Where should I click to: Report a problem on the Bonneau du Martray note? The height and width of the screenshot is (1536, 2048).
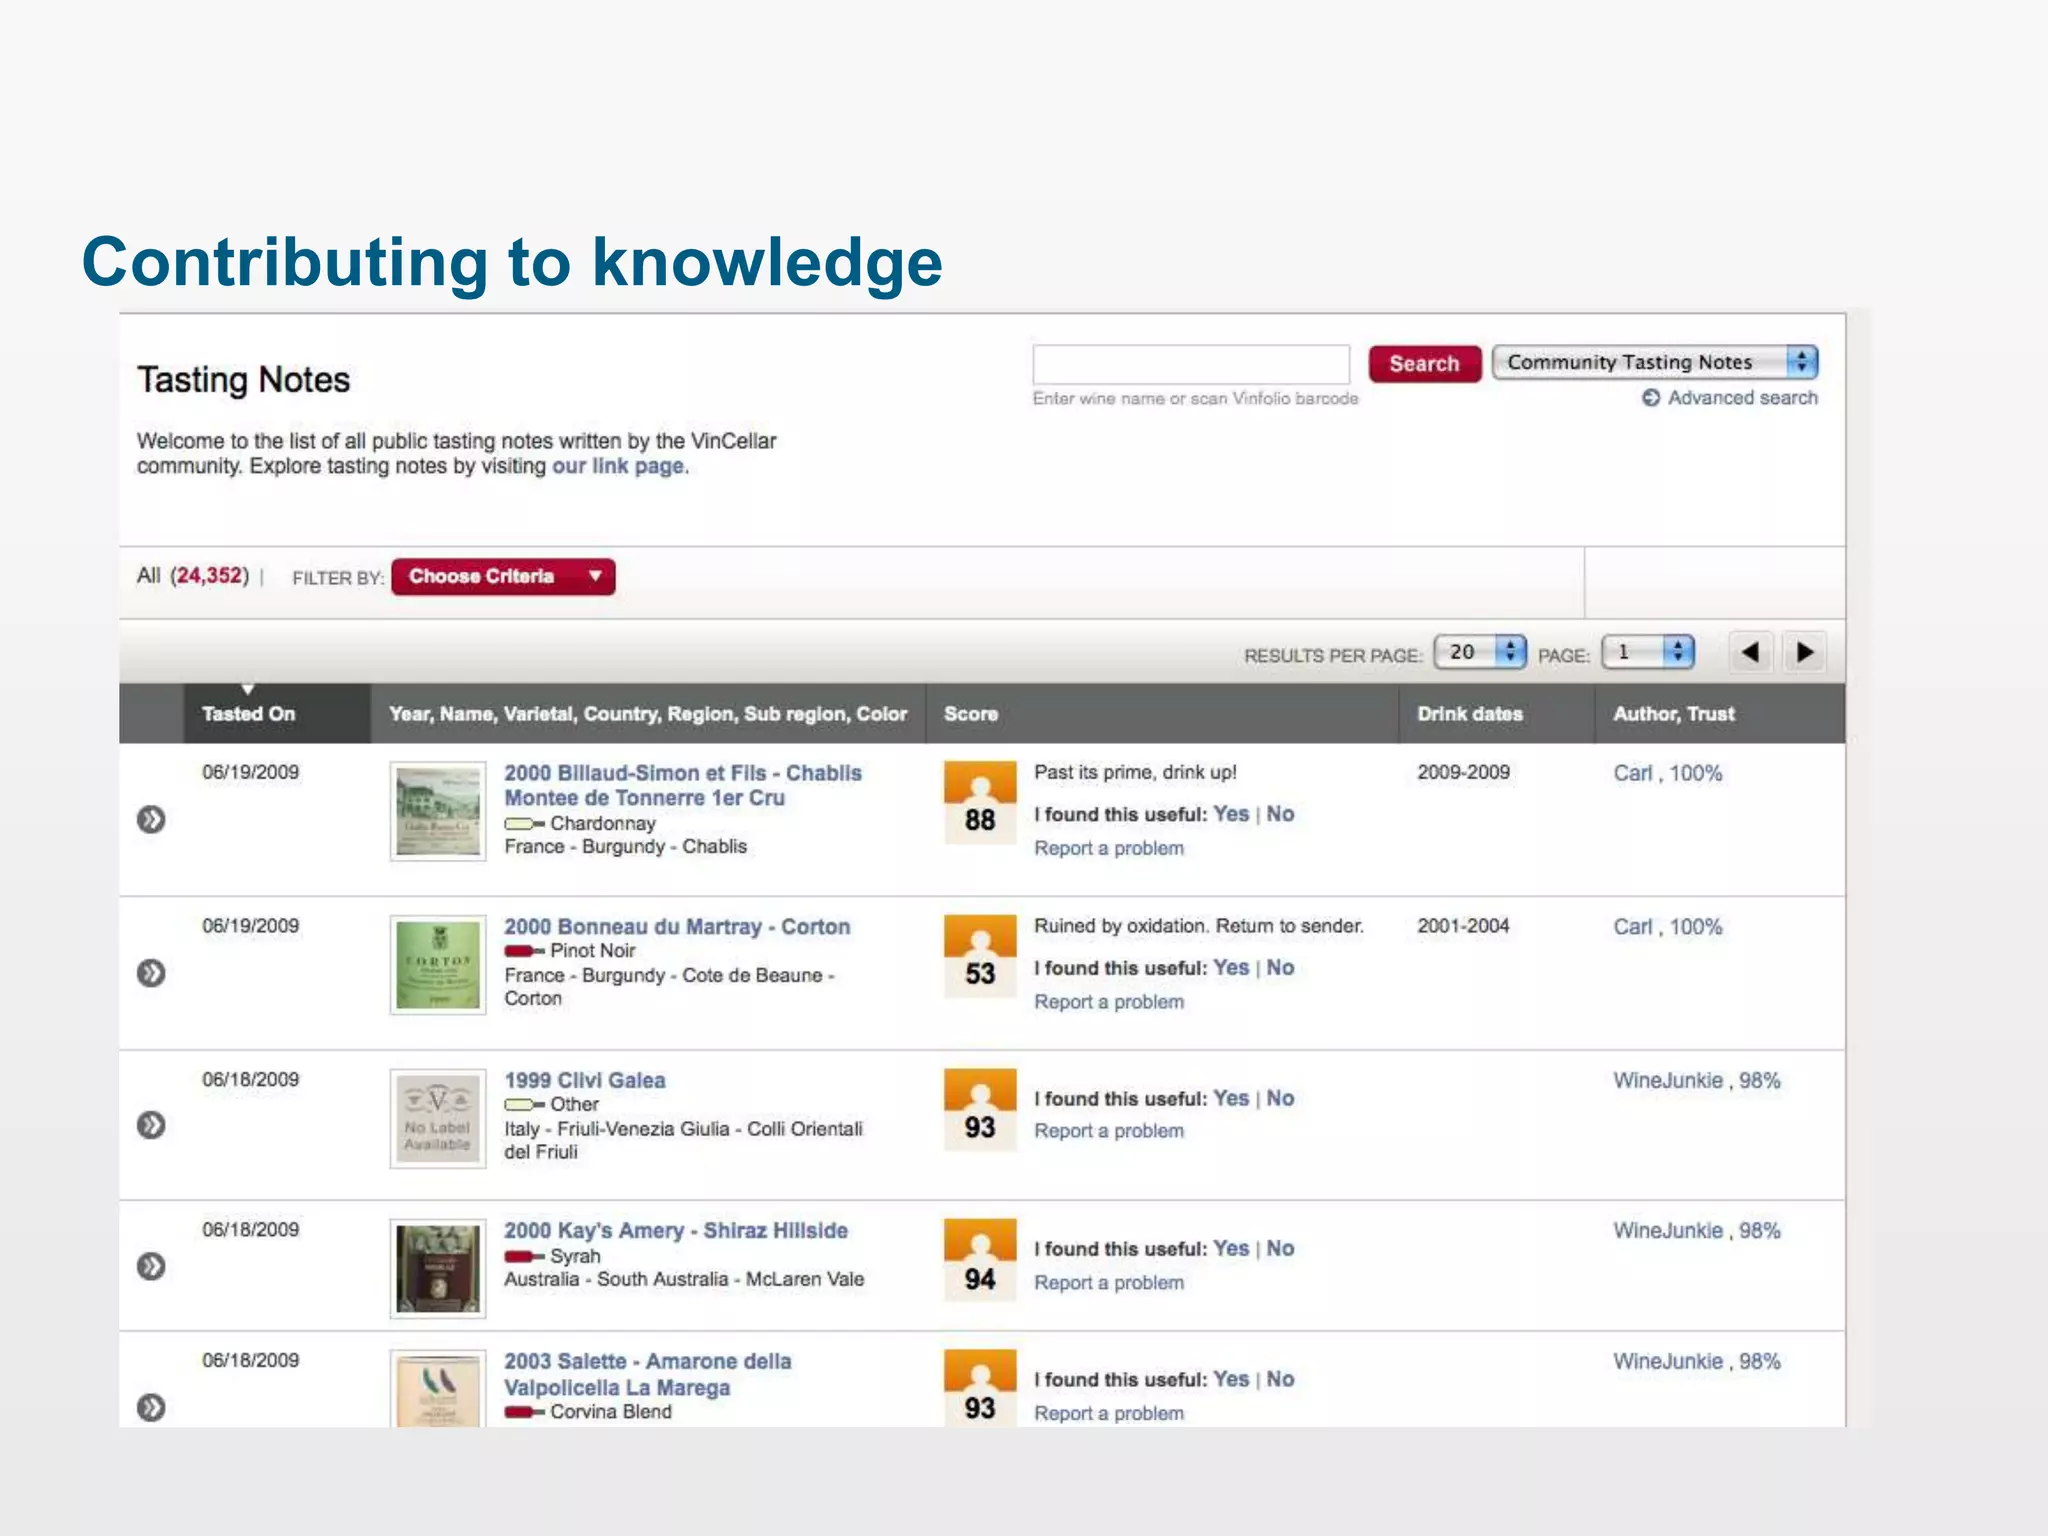[1109, 1002]
